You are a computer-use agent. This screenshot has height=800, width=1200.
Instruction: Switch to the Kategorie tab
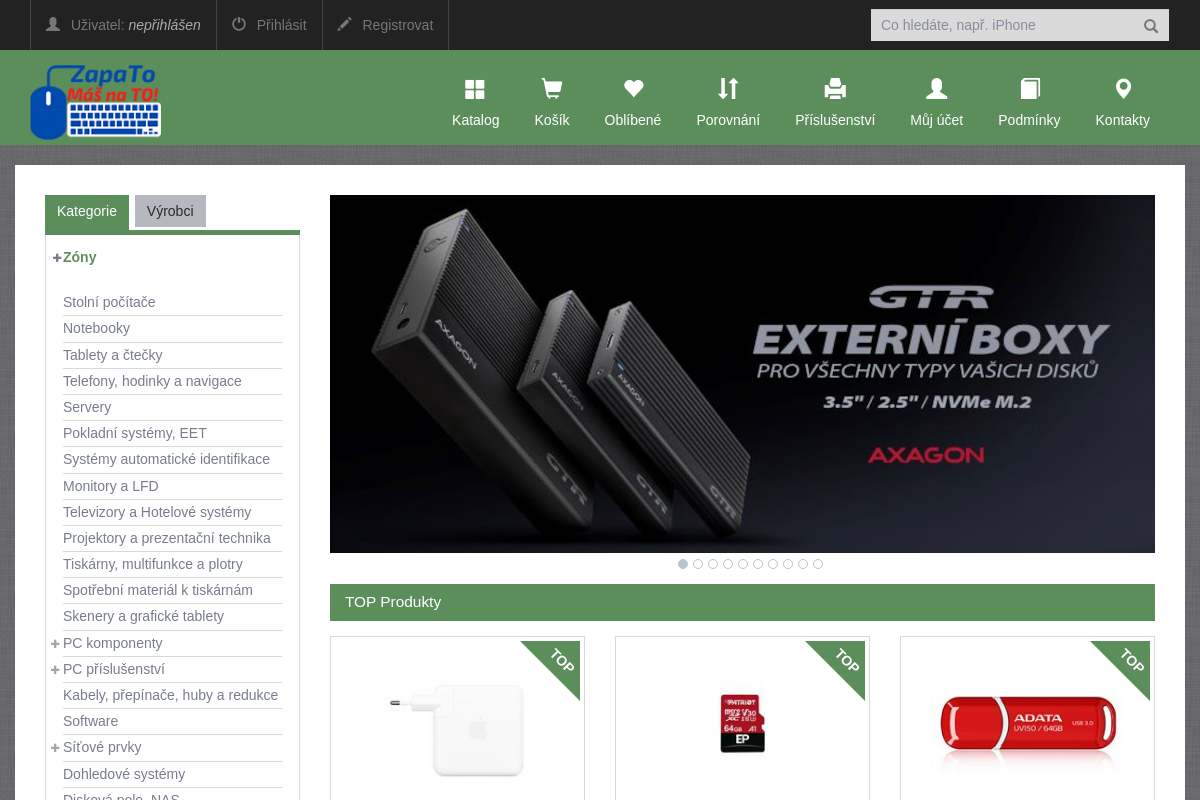click(87, 212)
